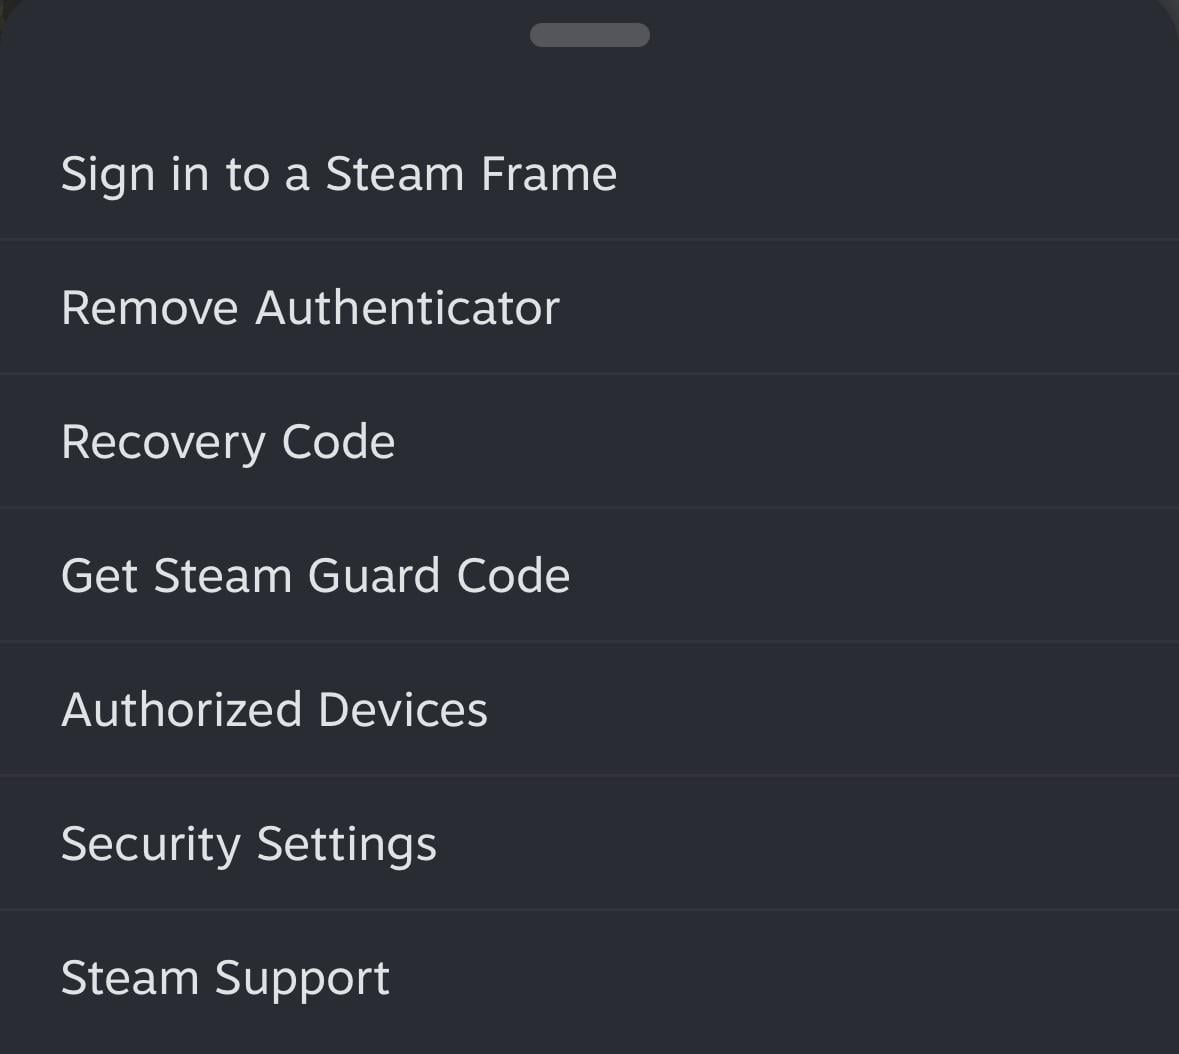Select Remove Authenticator option
The image size is (1179, 1054).
point(310,308)
